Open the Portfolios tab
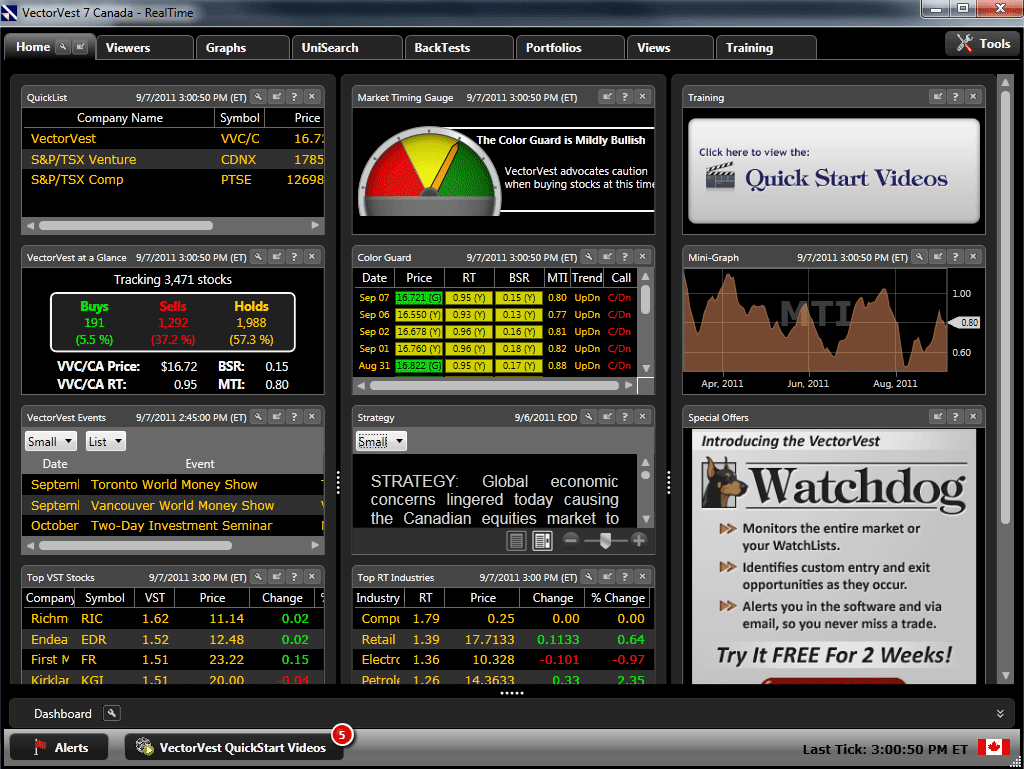The image size is (1024, 769). click(570, 48)
